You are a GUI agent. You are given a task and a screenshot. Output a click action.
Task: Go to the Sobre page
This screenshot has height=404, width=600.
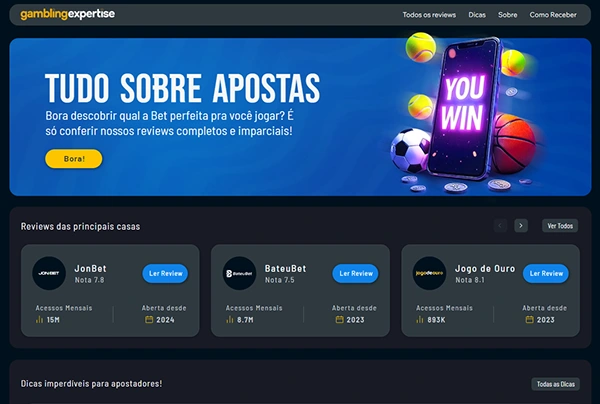(507, 15)
